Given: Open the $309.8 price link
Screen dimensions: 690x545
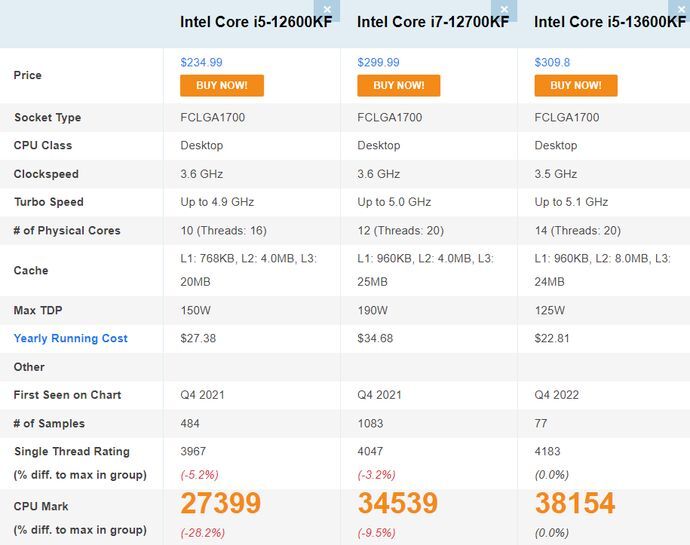Looking at the screenshot, I should point(553,62).
